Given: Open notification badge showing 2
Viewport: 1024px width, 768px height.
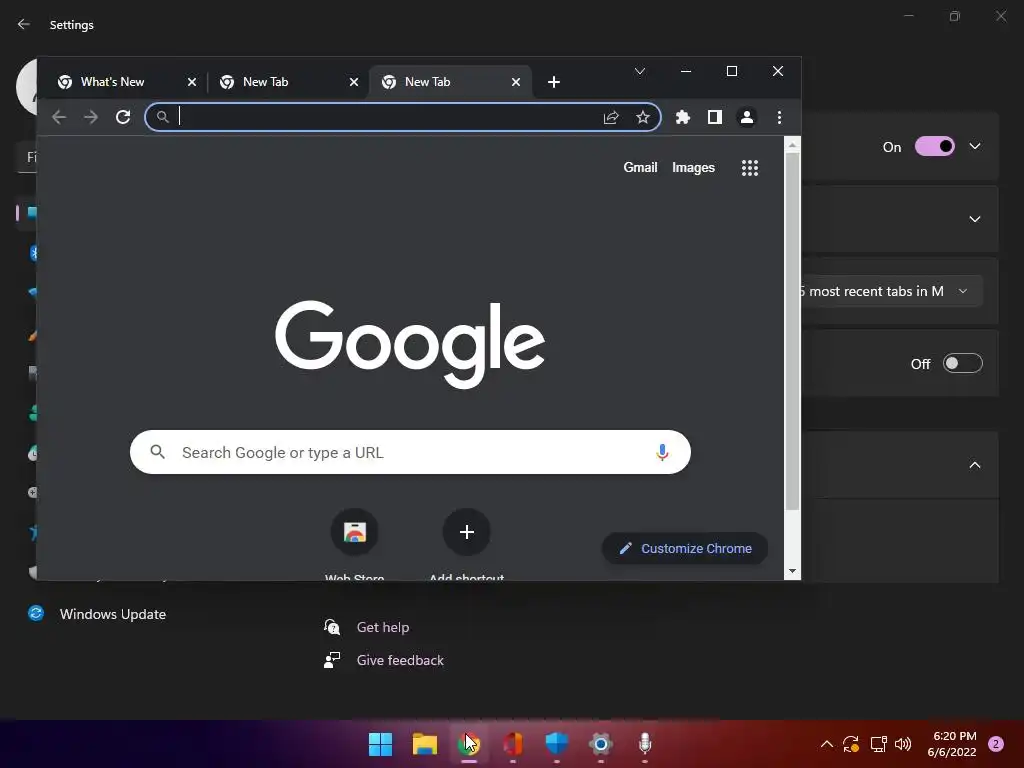Looking at the screenshot, I should [996, 744].
